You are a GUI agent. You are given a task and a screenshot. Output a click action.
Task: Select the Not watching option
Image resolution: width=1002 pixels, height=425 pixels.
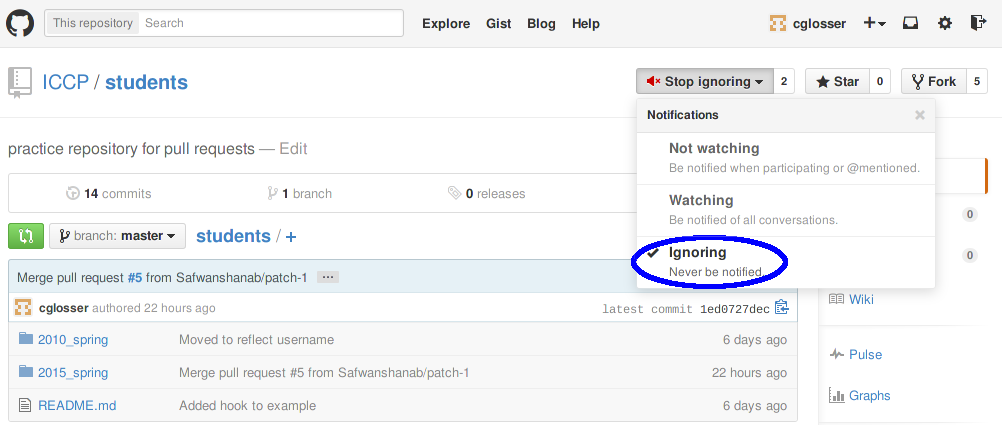pos(786,158)
